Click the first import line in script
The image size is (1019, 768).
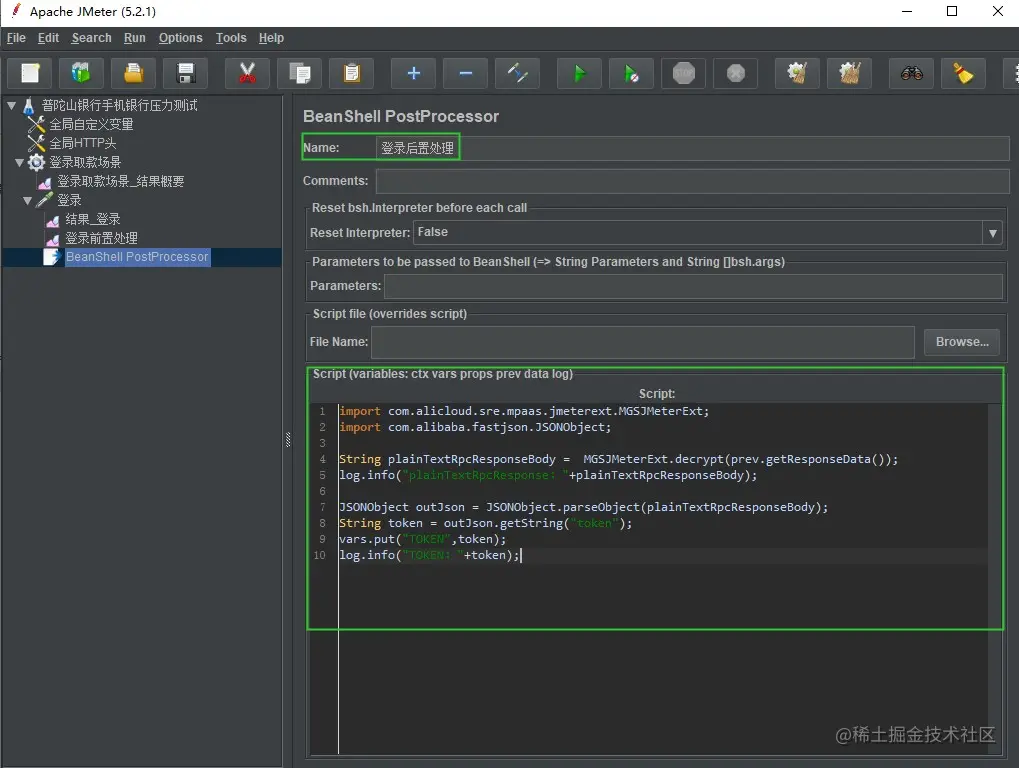524,411
